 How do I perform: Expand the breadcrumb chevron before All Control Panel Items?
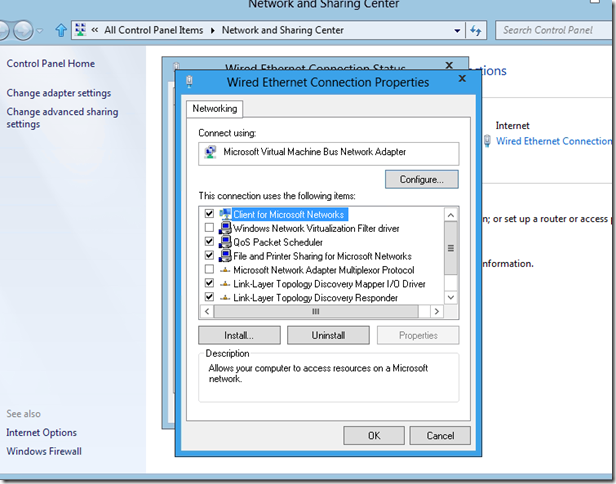coord(95,30)
